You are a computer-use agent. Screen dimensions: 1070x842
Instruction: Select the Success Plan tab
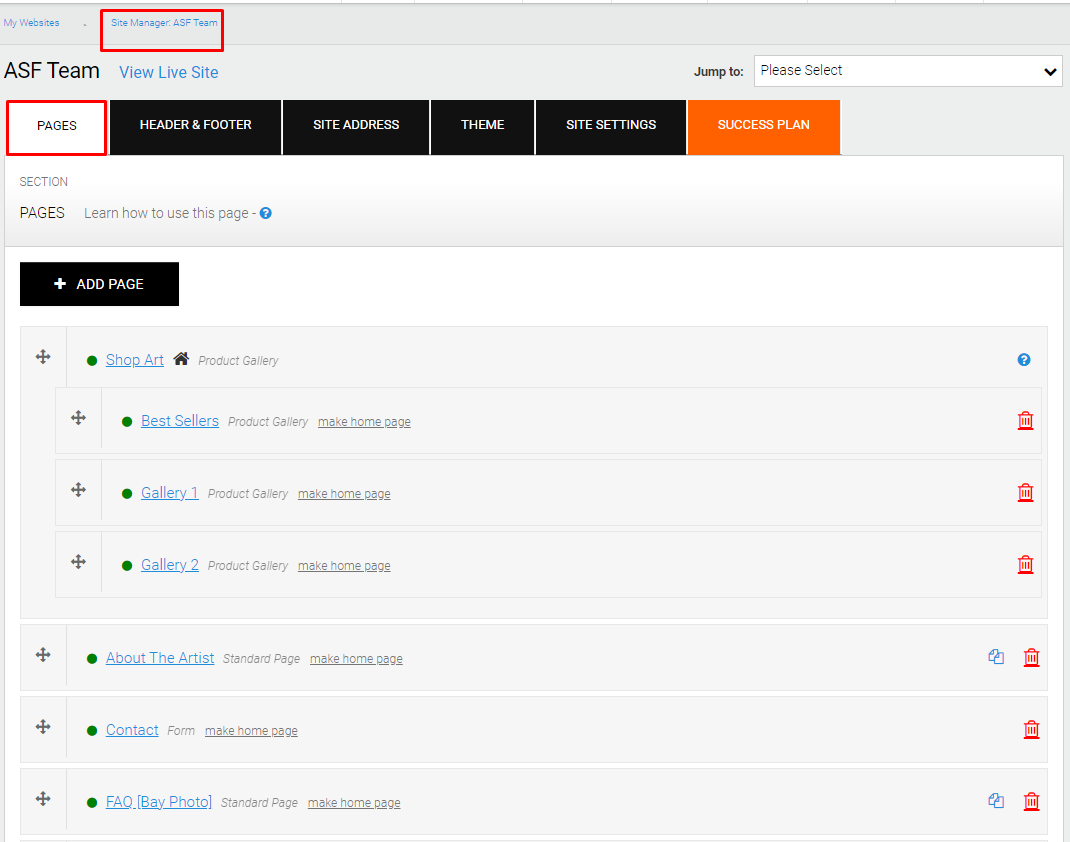click(763, 126)
